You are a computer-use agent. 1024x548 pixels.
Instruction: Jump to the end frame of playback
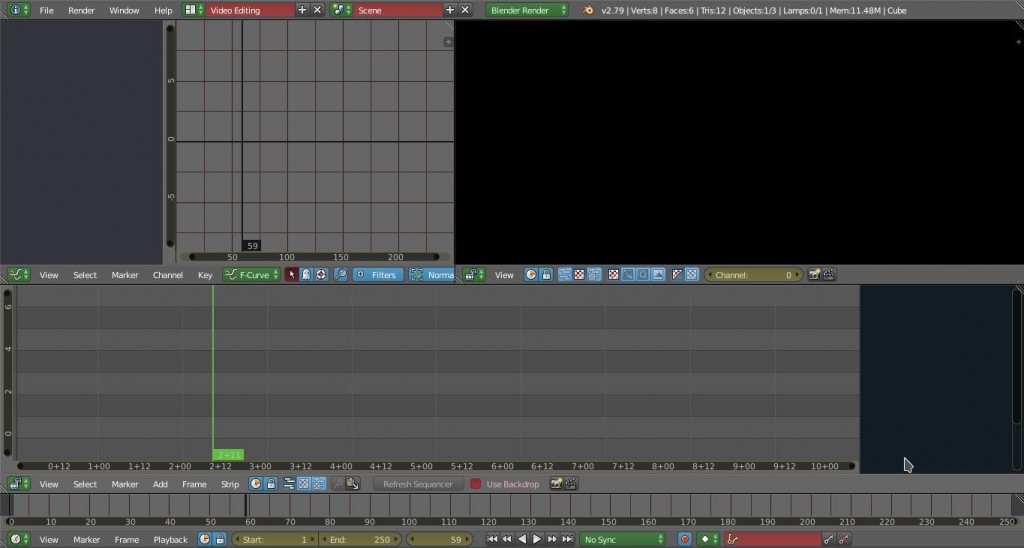[x=567, y=540]
